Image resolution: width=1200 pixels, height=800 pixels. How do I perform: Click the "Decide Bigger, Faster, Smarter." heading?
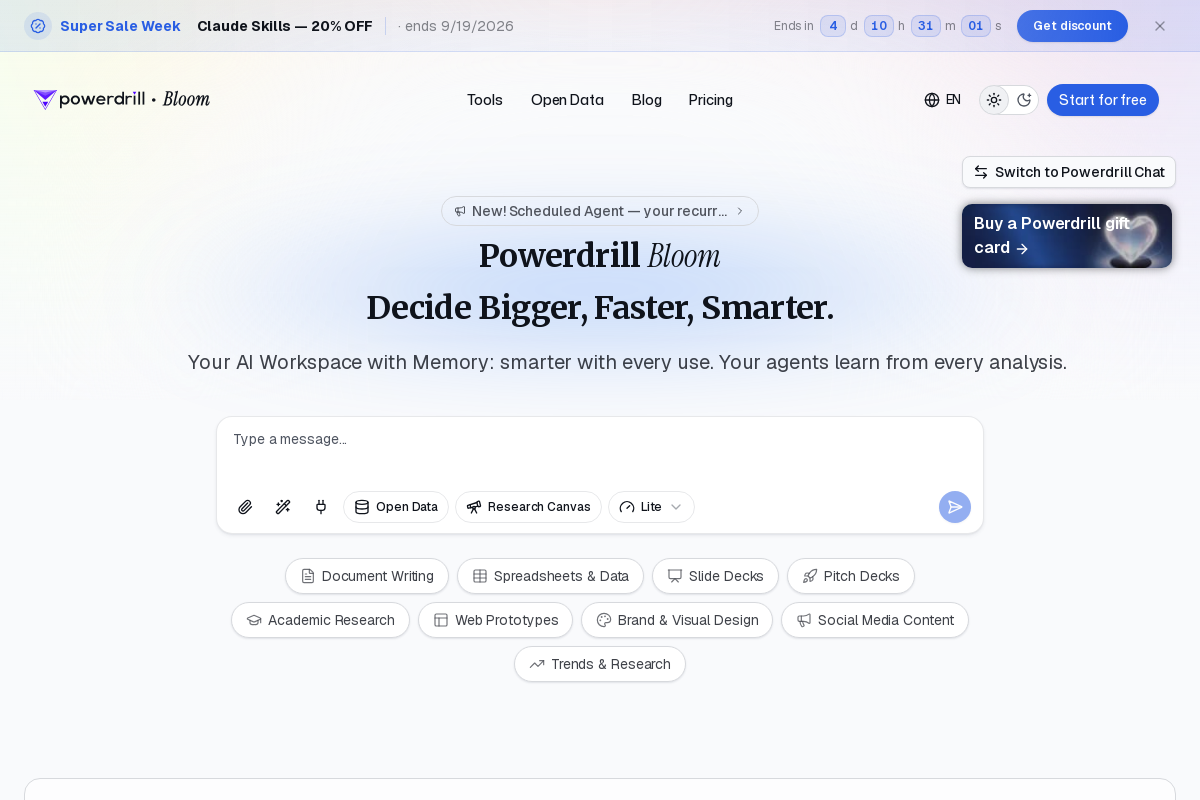pos(600,308)
